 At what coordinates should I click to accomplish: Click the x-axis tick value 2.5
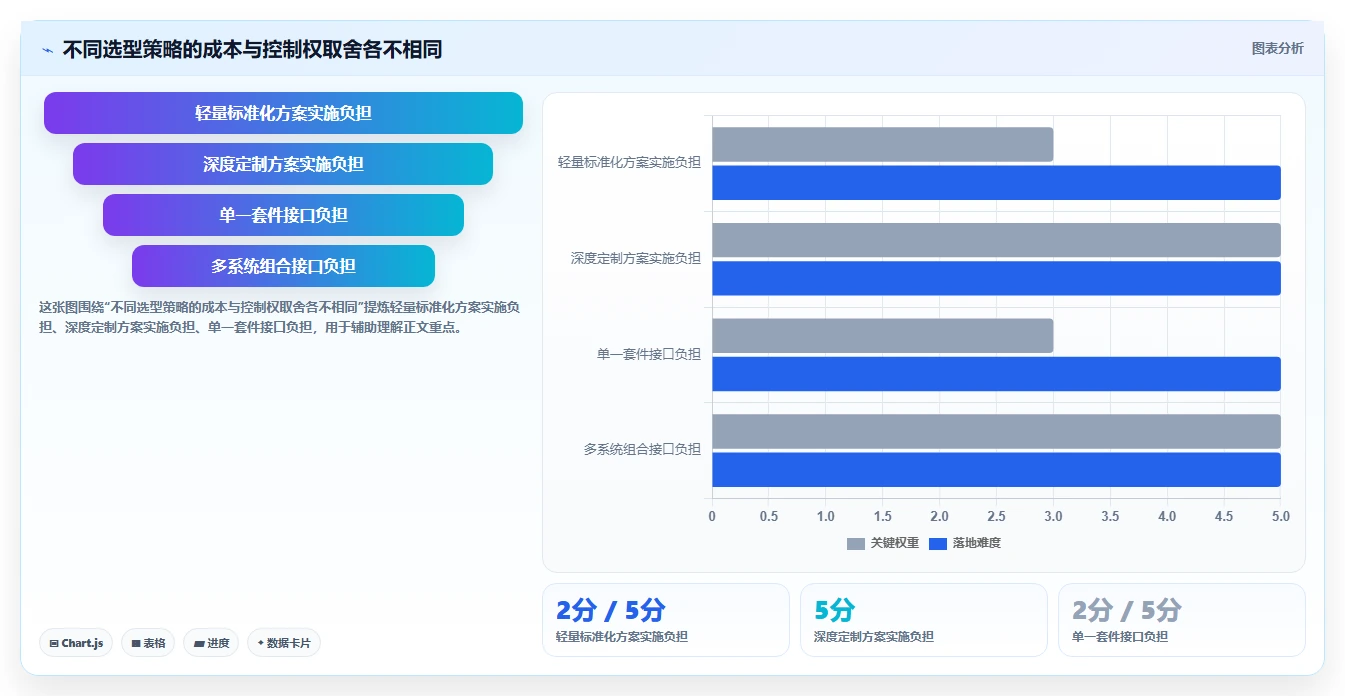pos(996,517)
